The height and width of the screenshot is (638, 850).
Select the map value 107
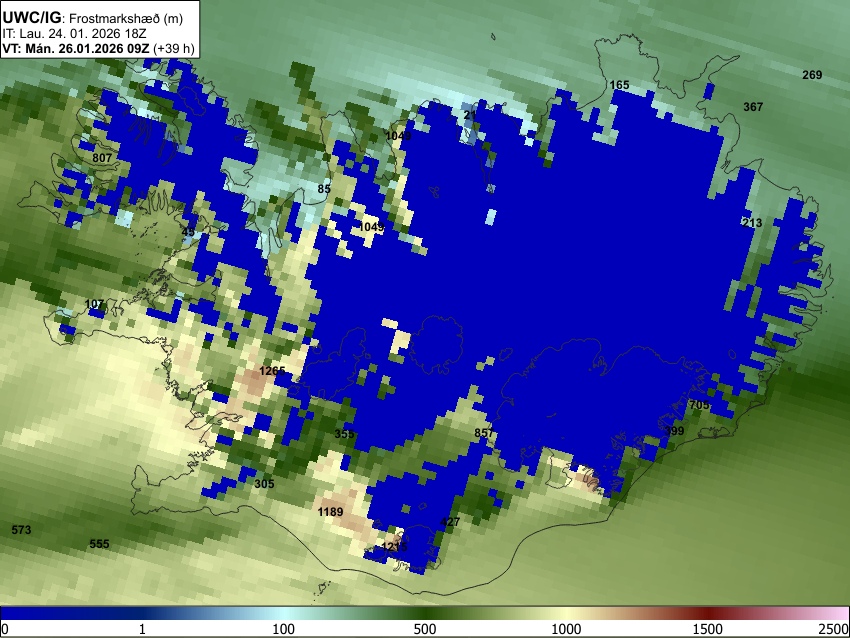tap(94, 304)
